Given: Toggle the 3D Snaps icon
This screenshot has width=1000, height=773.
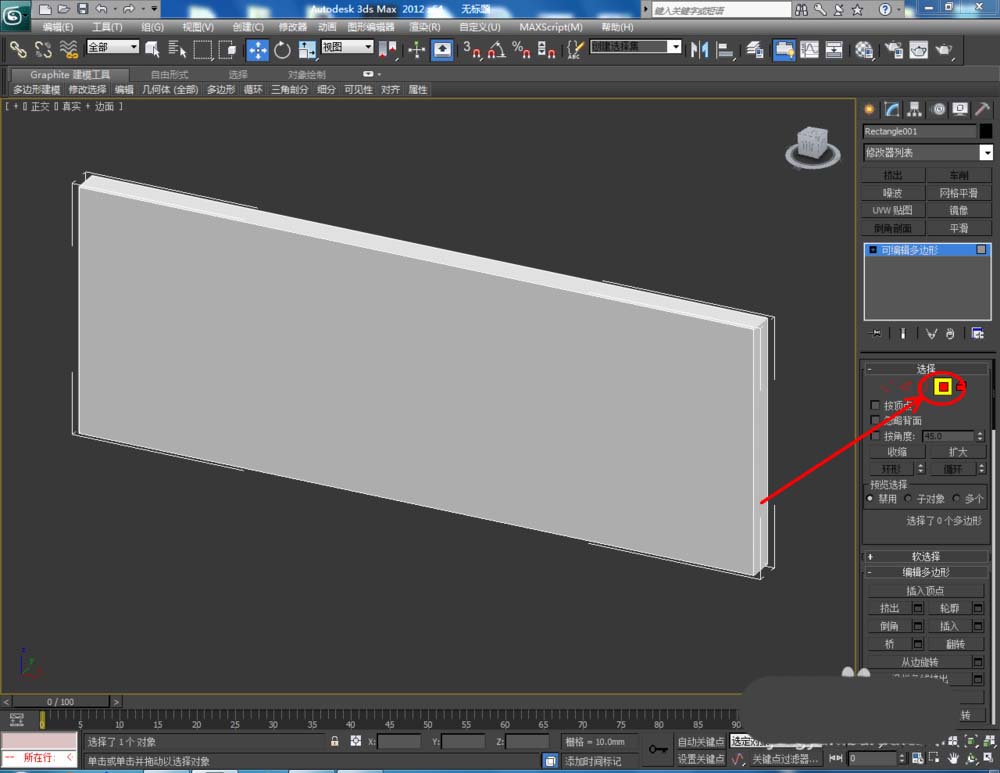Looking at the screenshot, I should (472, 49).
